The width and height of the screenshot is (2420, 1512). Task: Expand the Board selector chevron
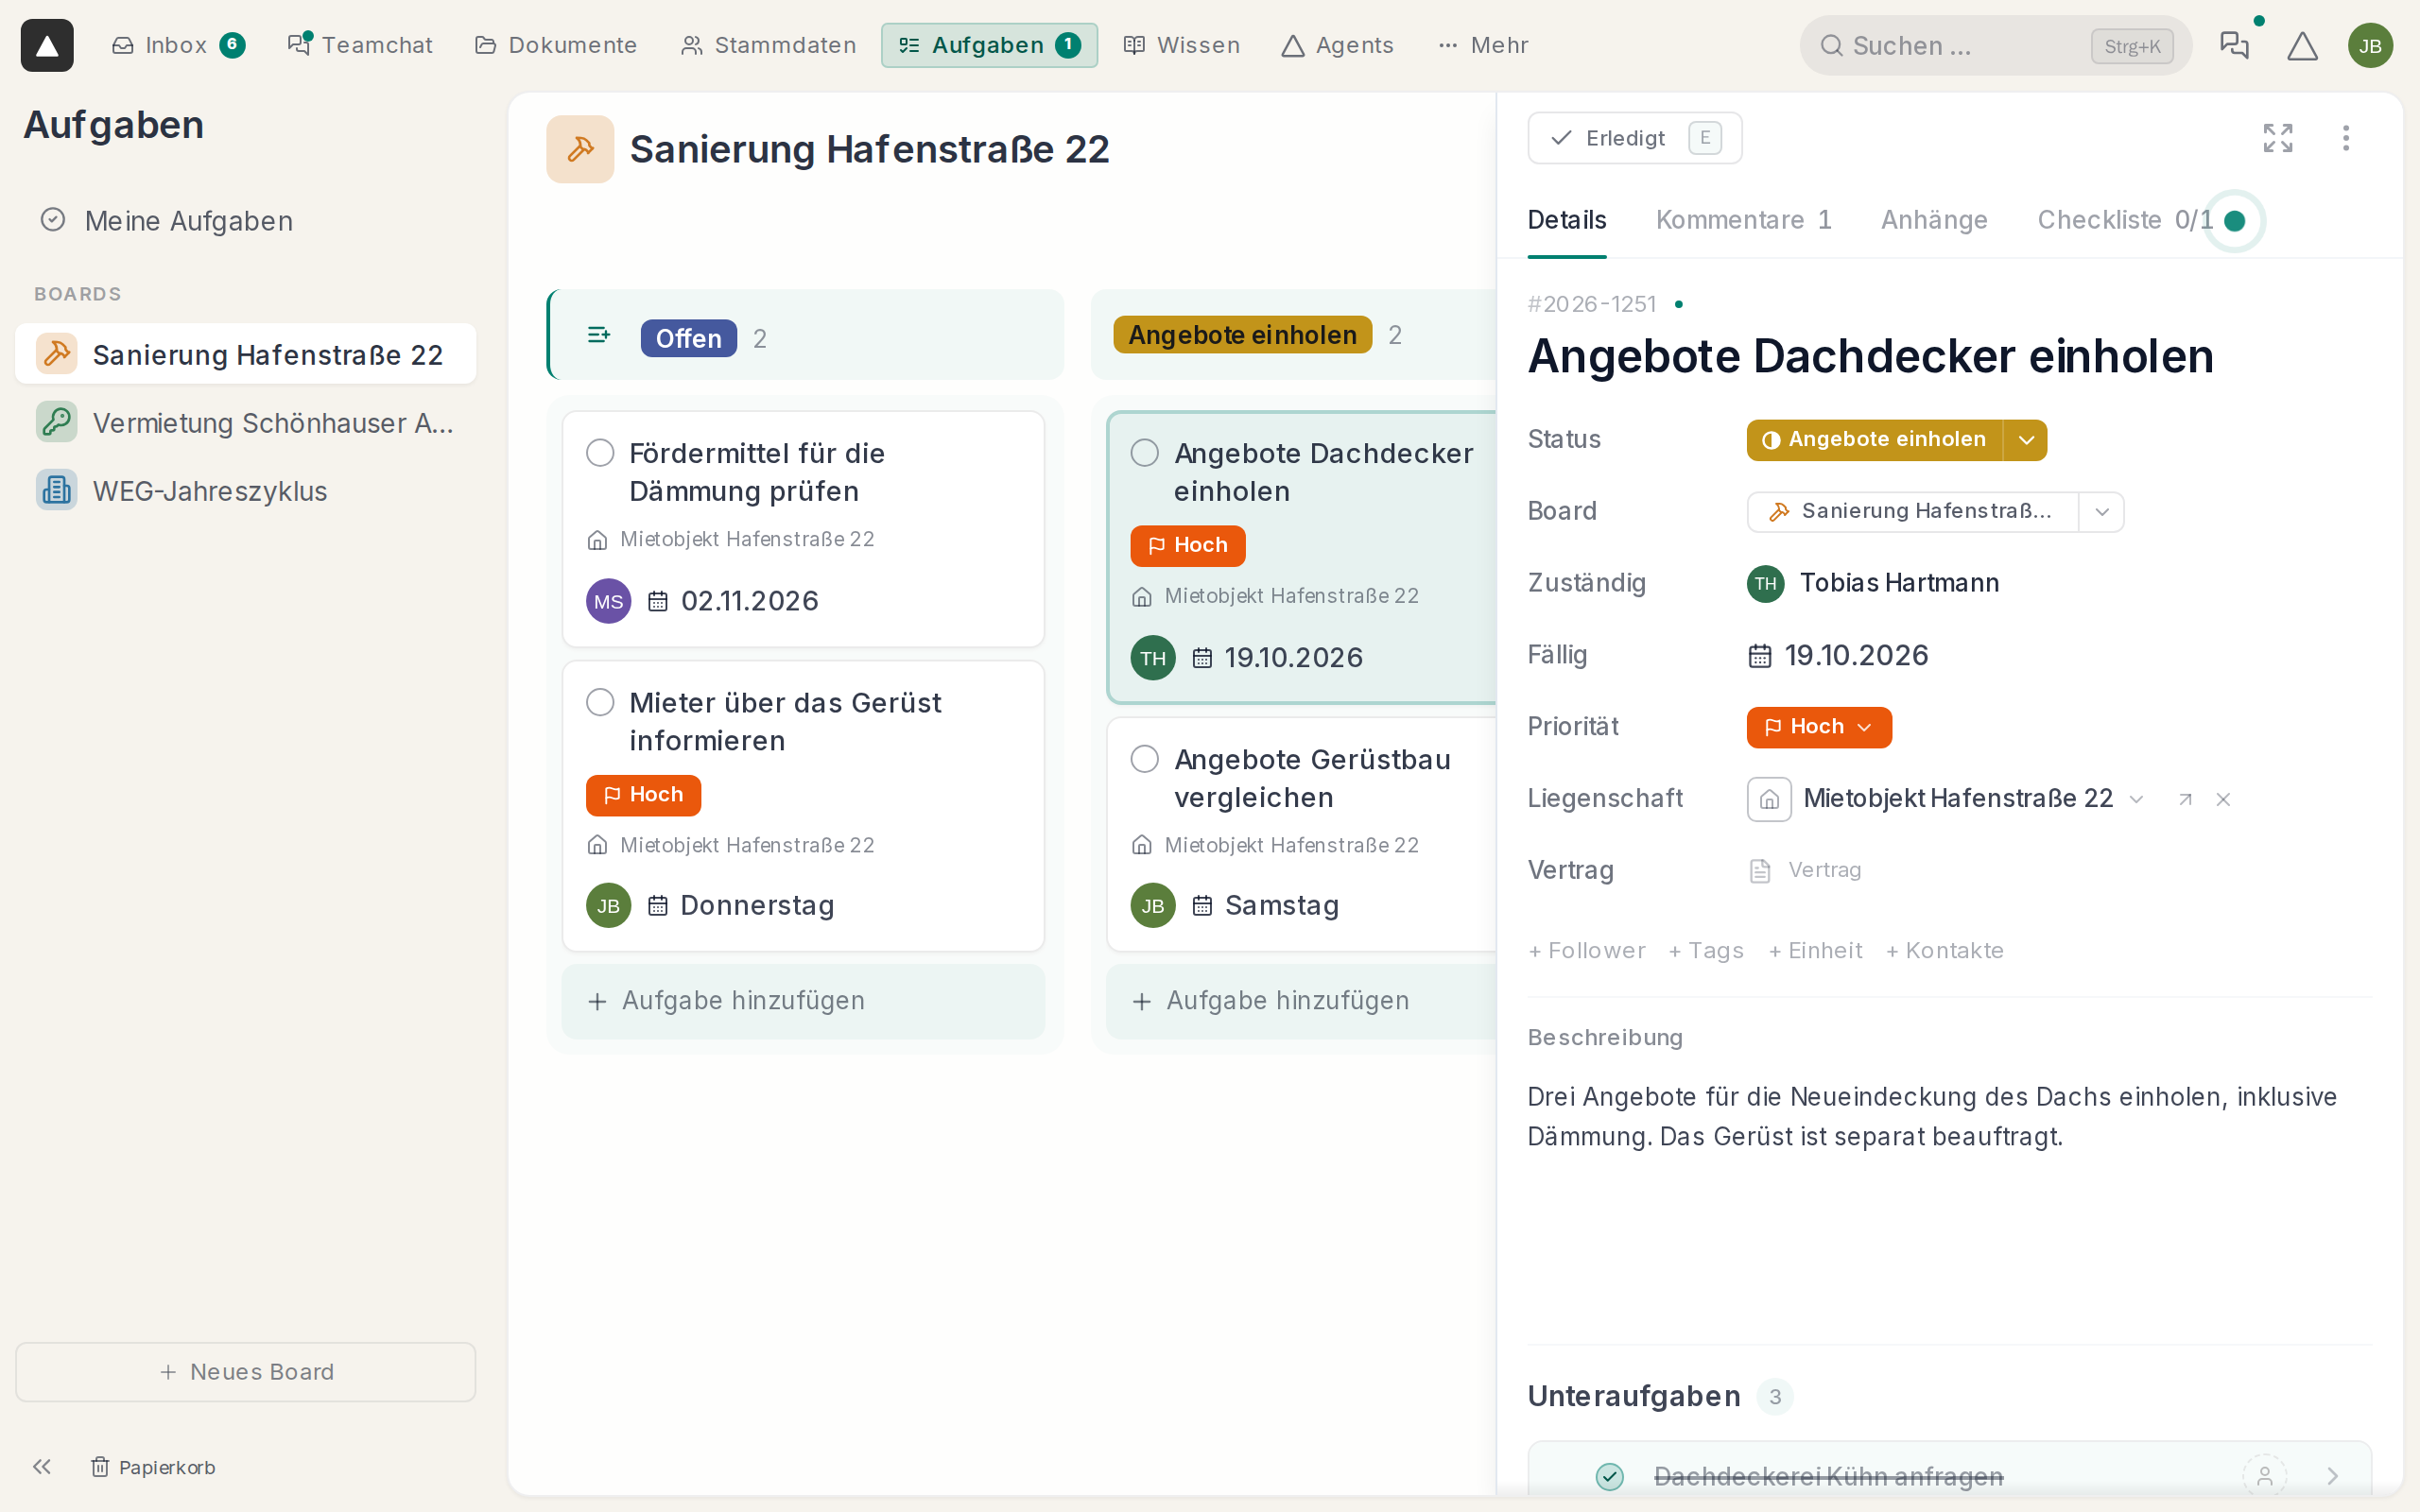[x=2102, y=512]
